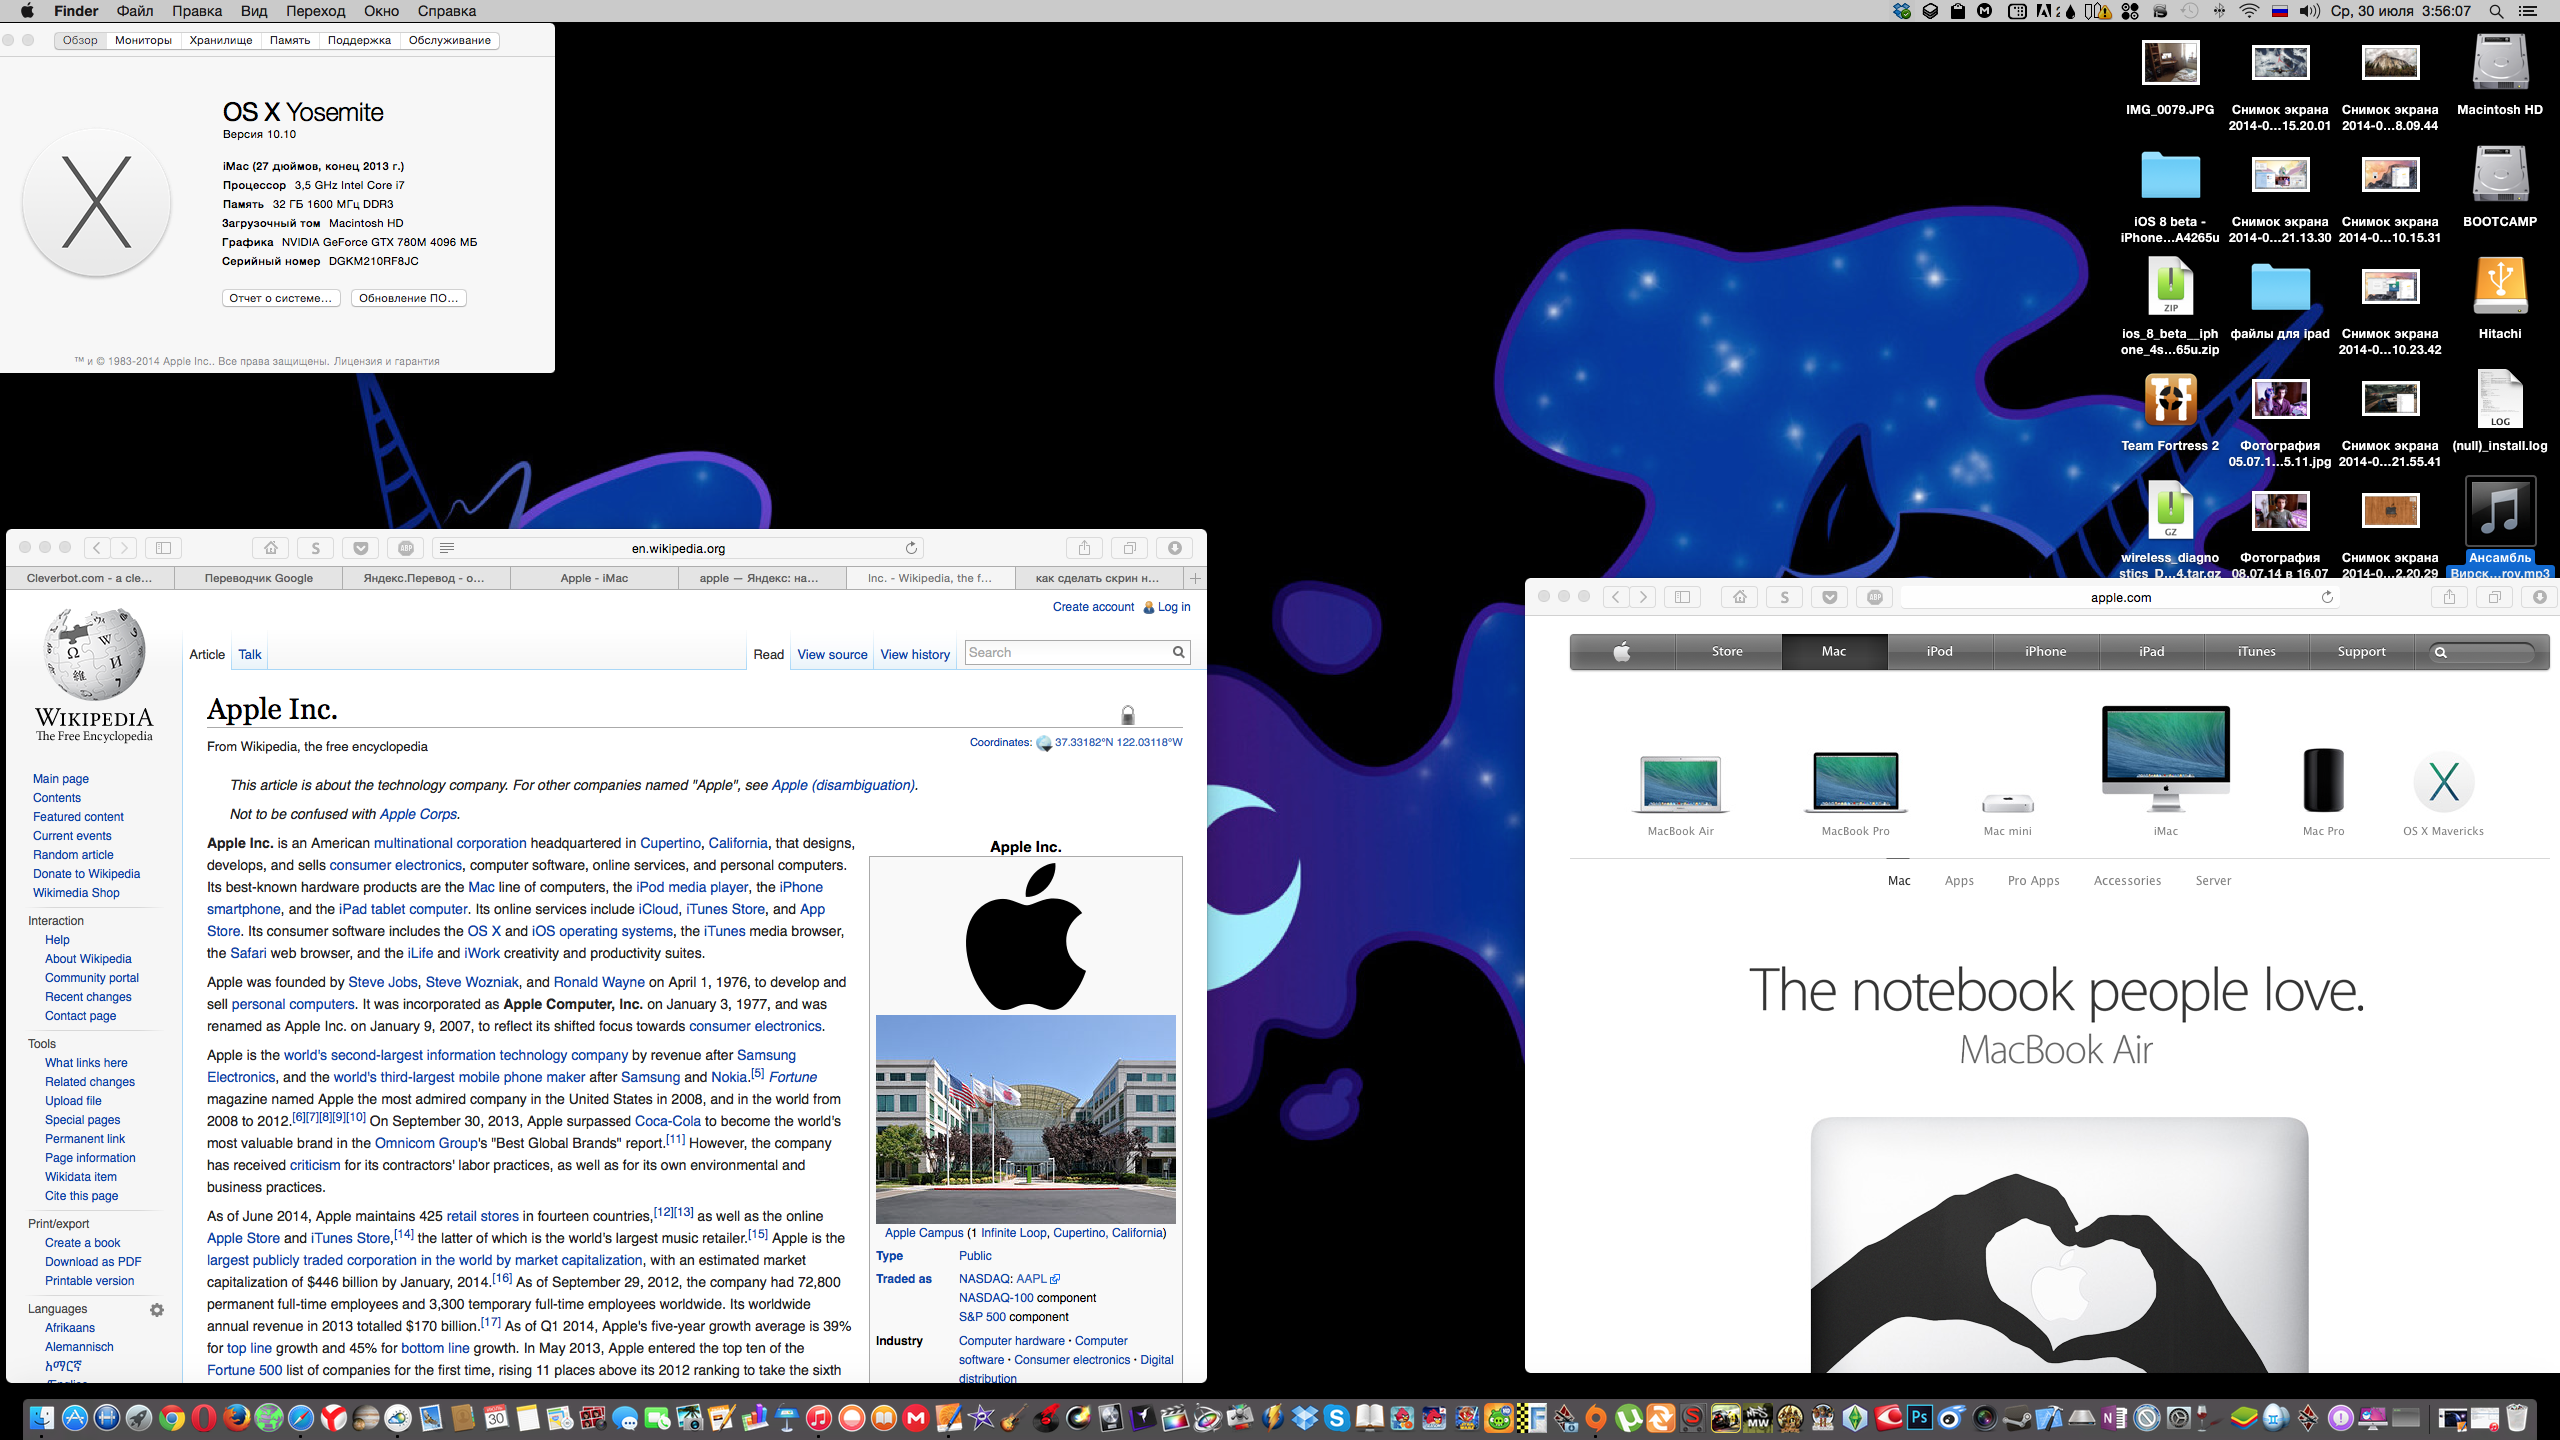Open Spotlight search in menu bar

(2496, 11)
